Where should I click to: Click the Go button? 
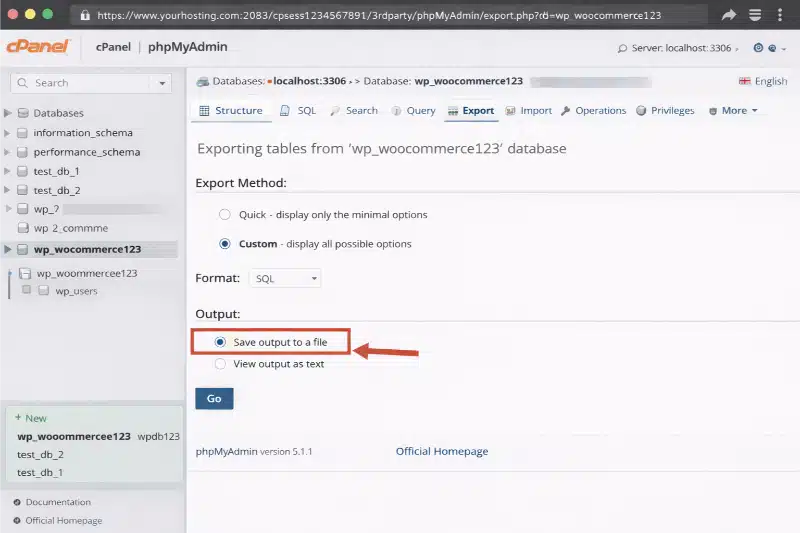[214, 398]
